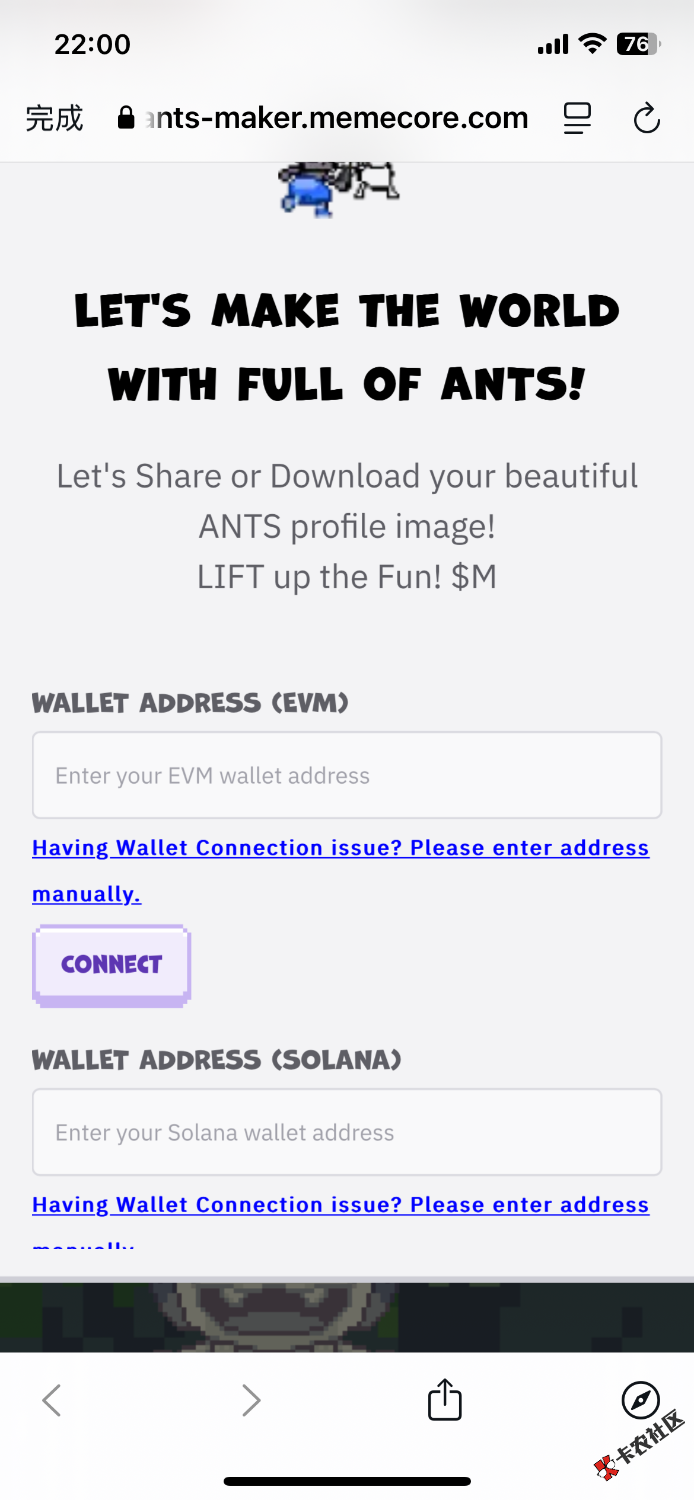Tap the battery indicator in status bar
This screenshot has height=1500, width=694.
(638, 44)
